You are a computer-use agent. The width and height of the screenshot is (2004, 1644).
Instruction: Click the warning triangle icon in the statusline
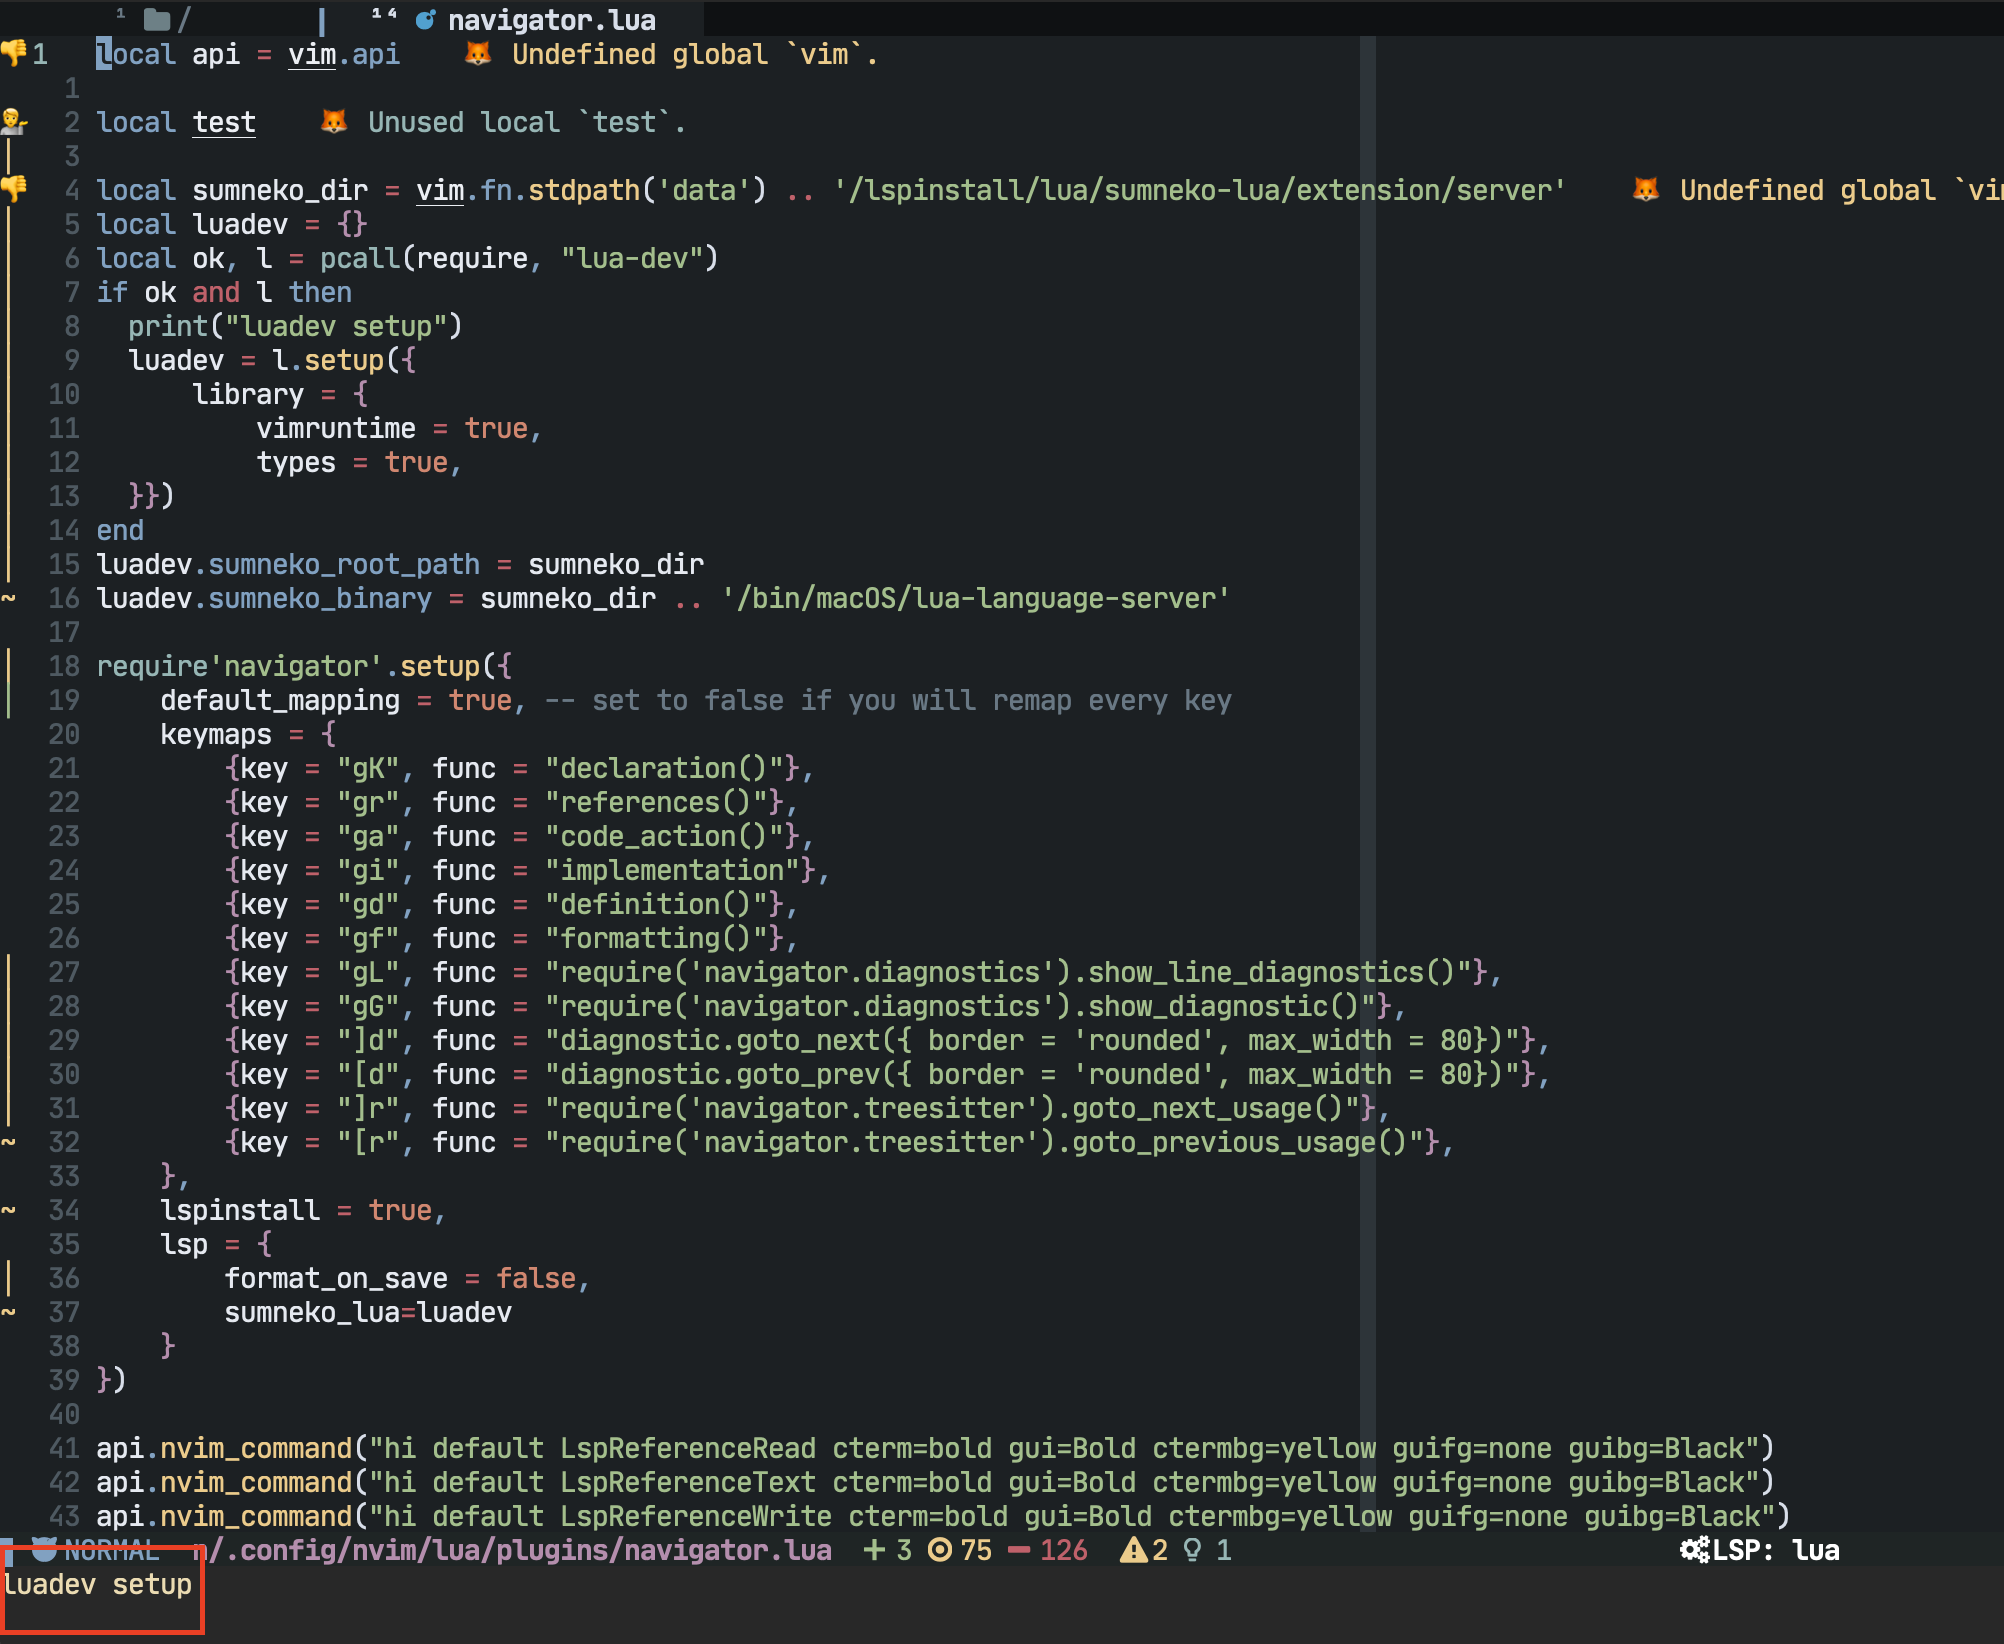click(1133, 1550)
